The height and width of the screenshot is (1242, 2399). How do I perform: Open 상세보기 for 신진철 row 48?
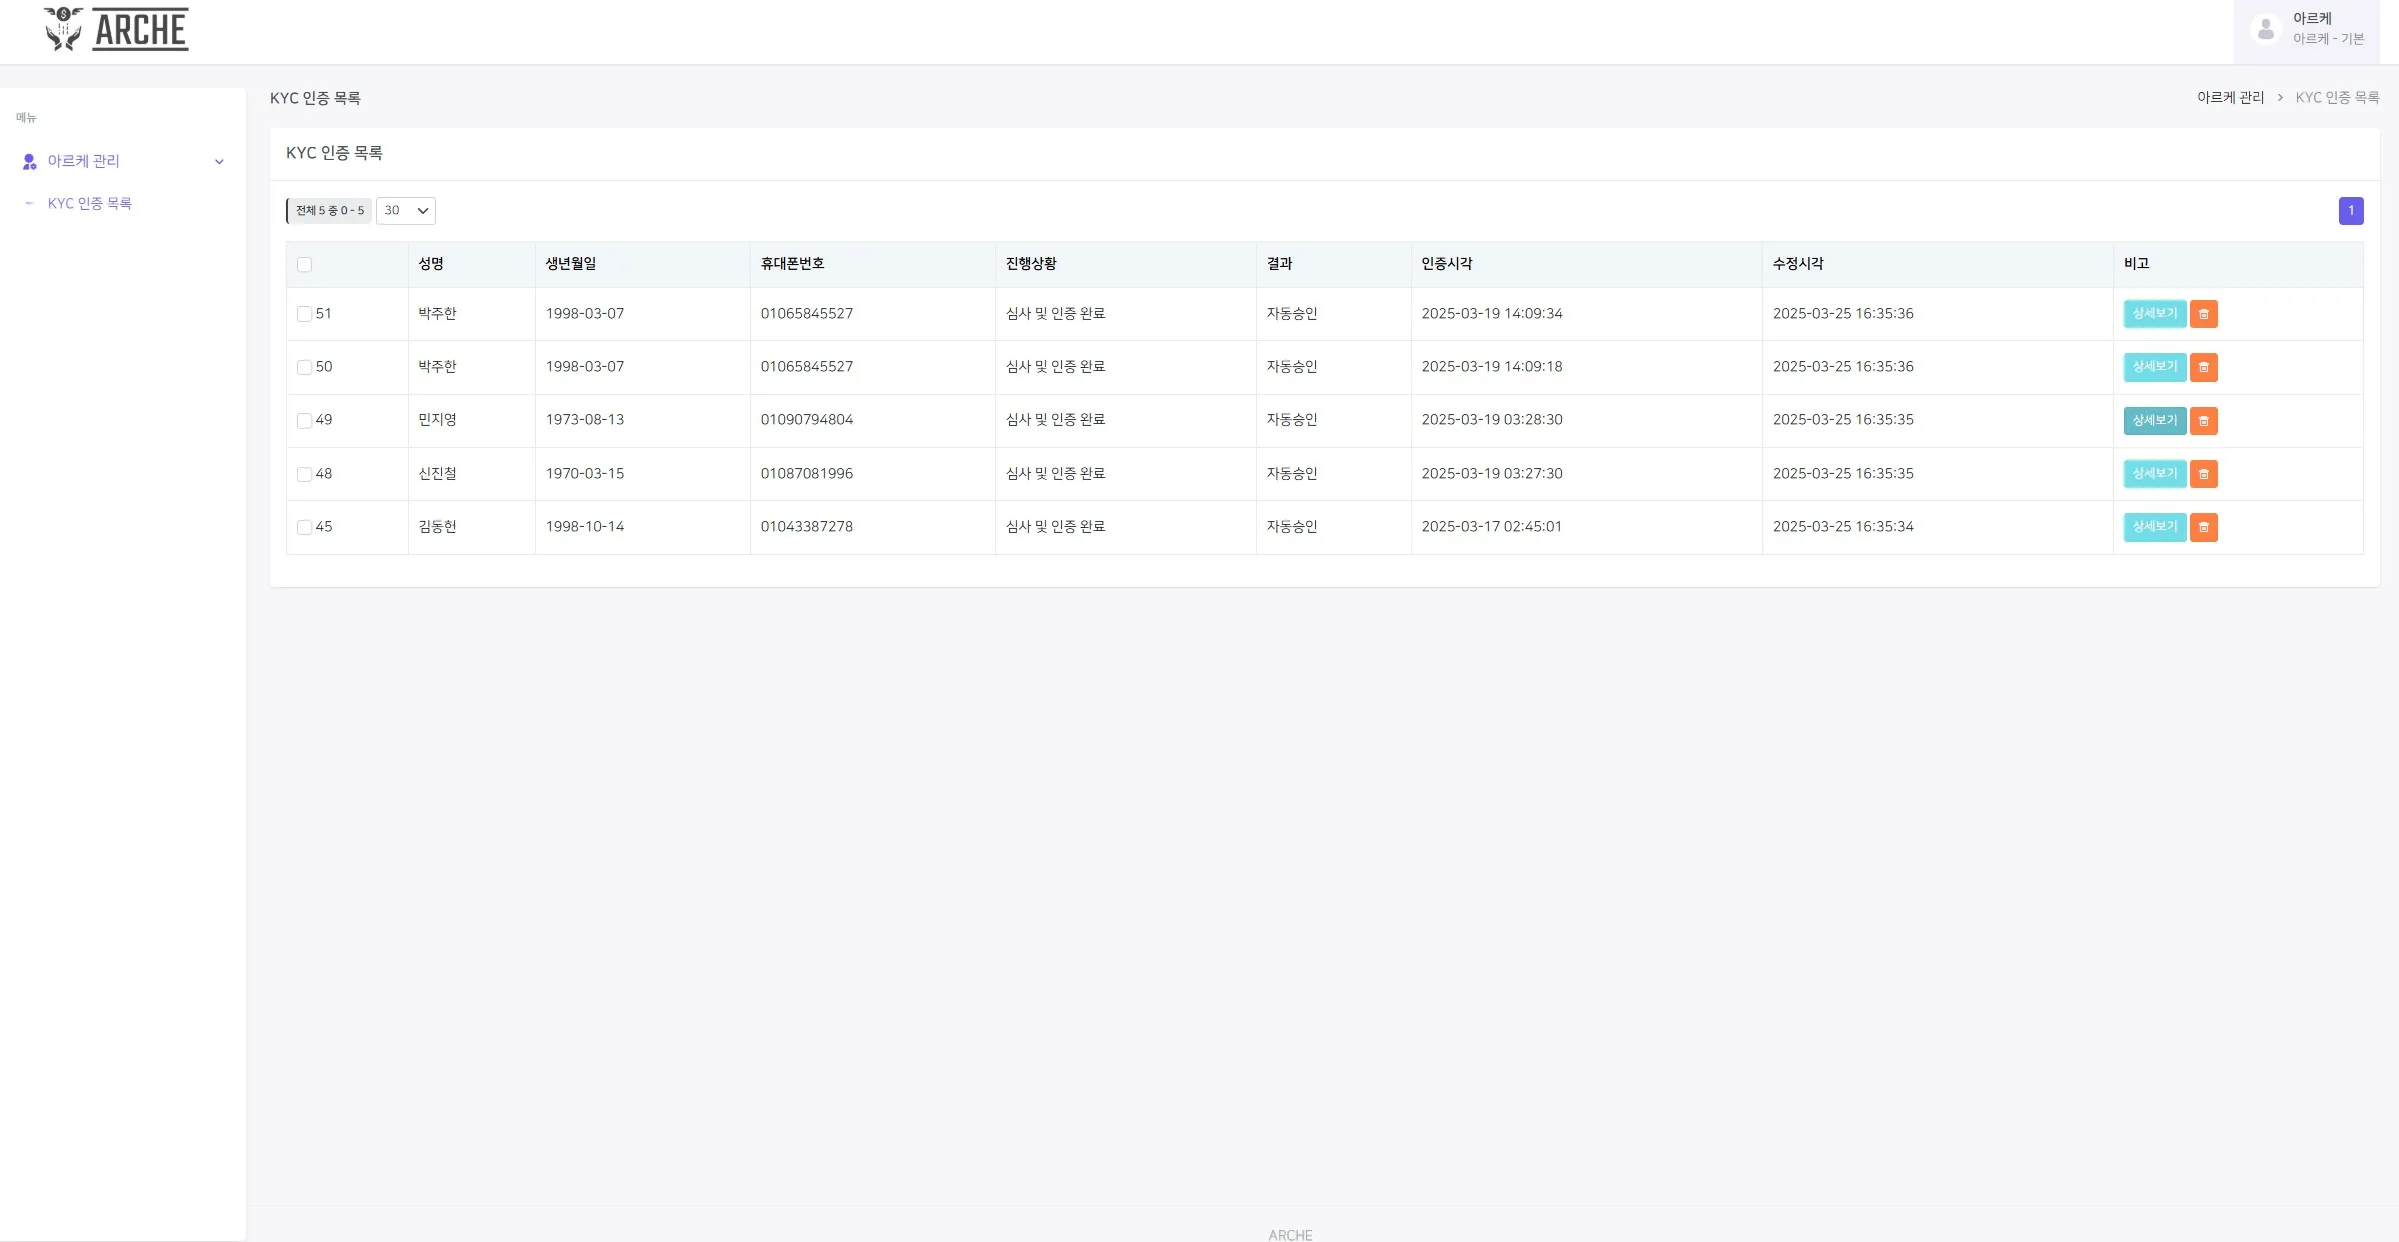tap(2154, 474)
